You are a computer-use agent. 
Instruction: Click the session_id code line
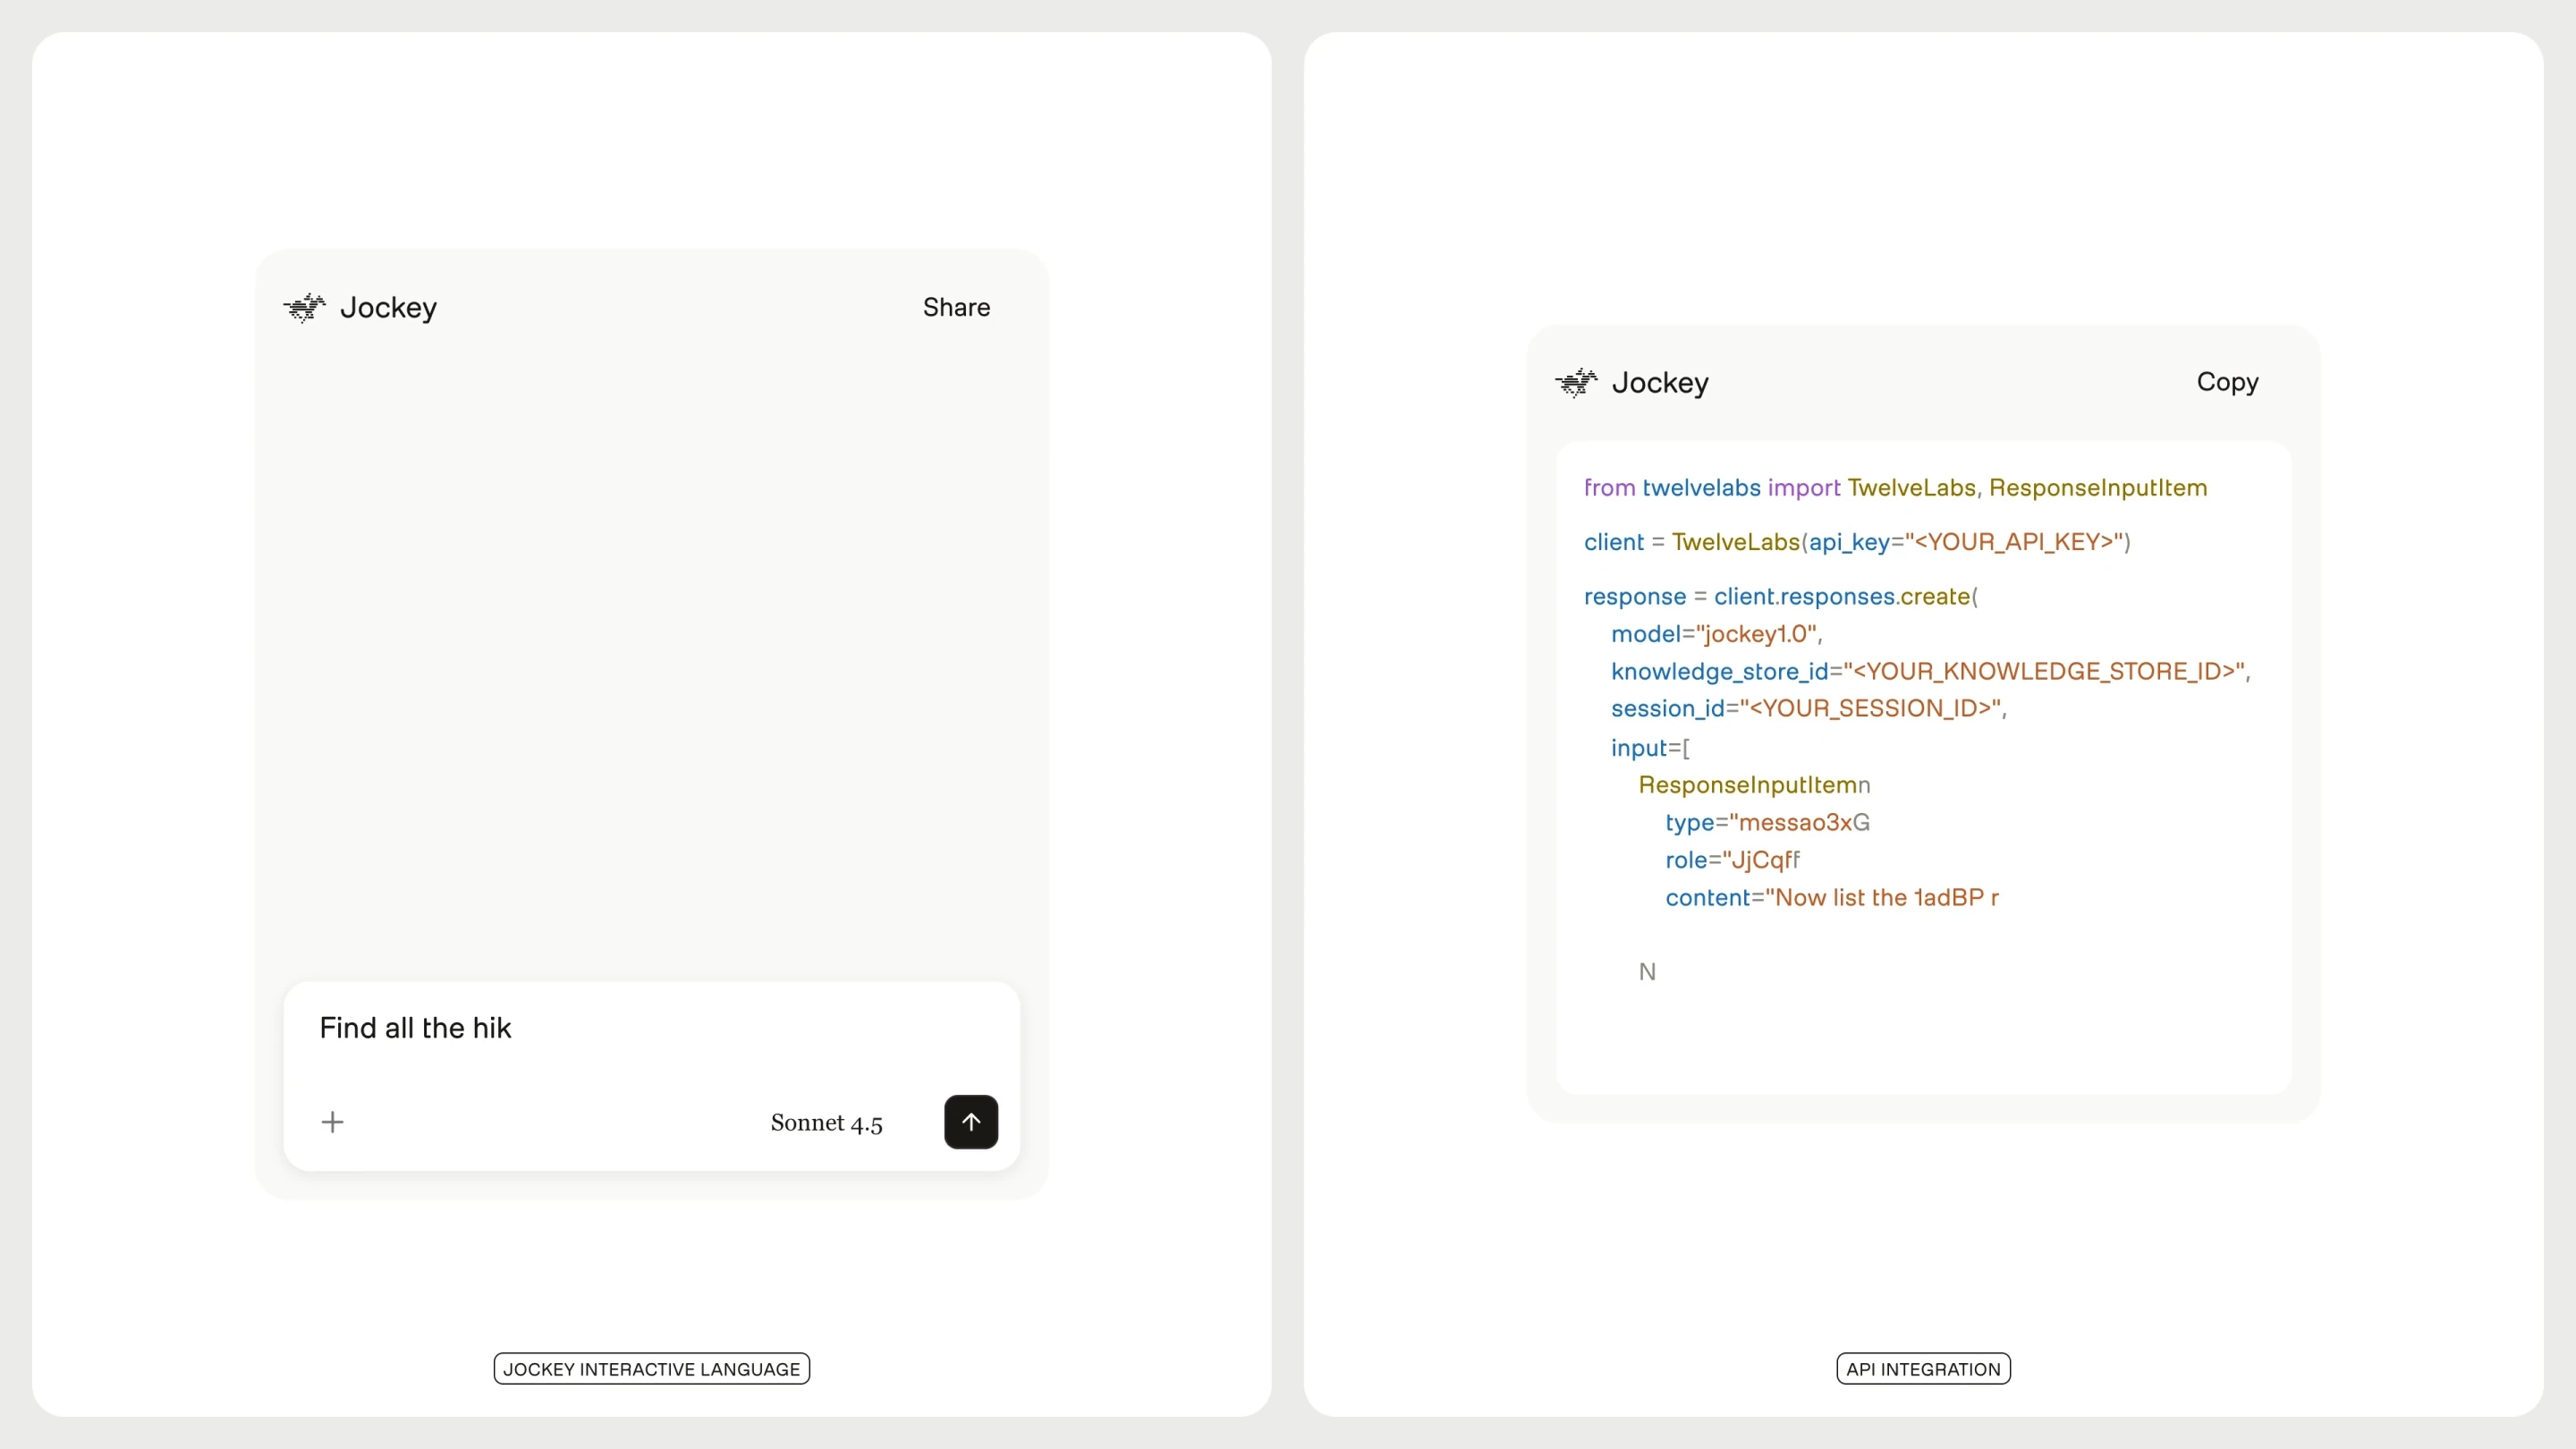pyautogui.click(x=1808, y=709)
